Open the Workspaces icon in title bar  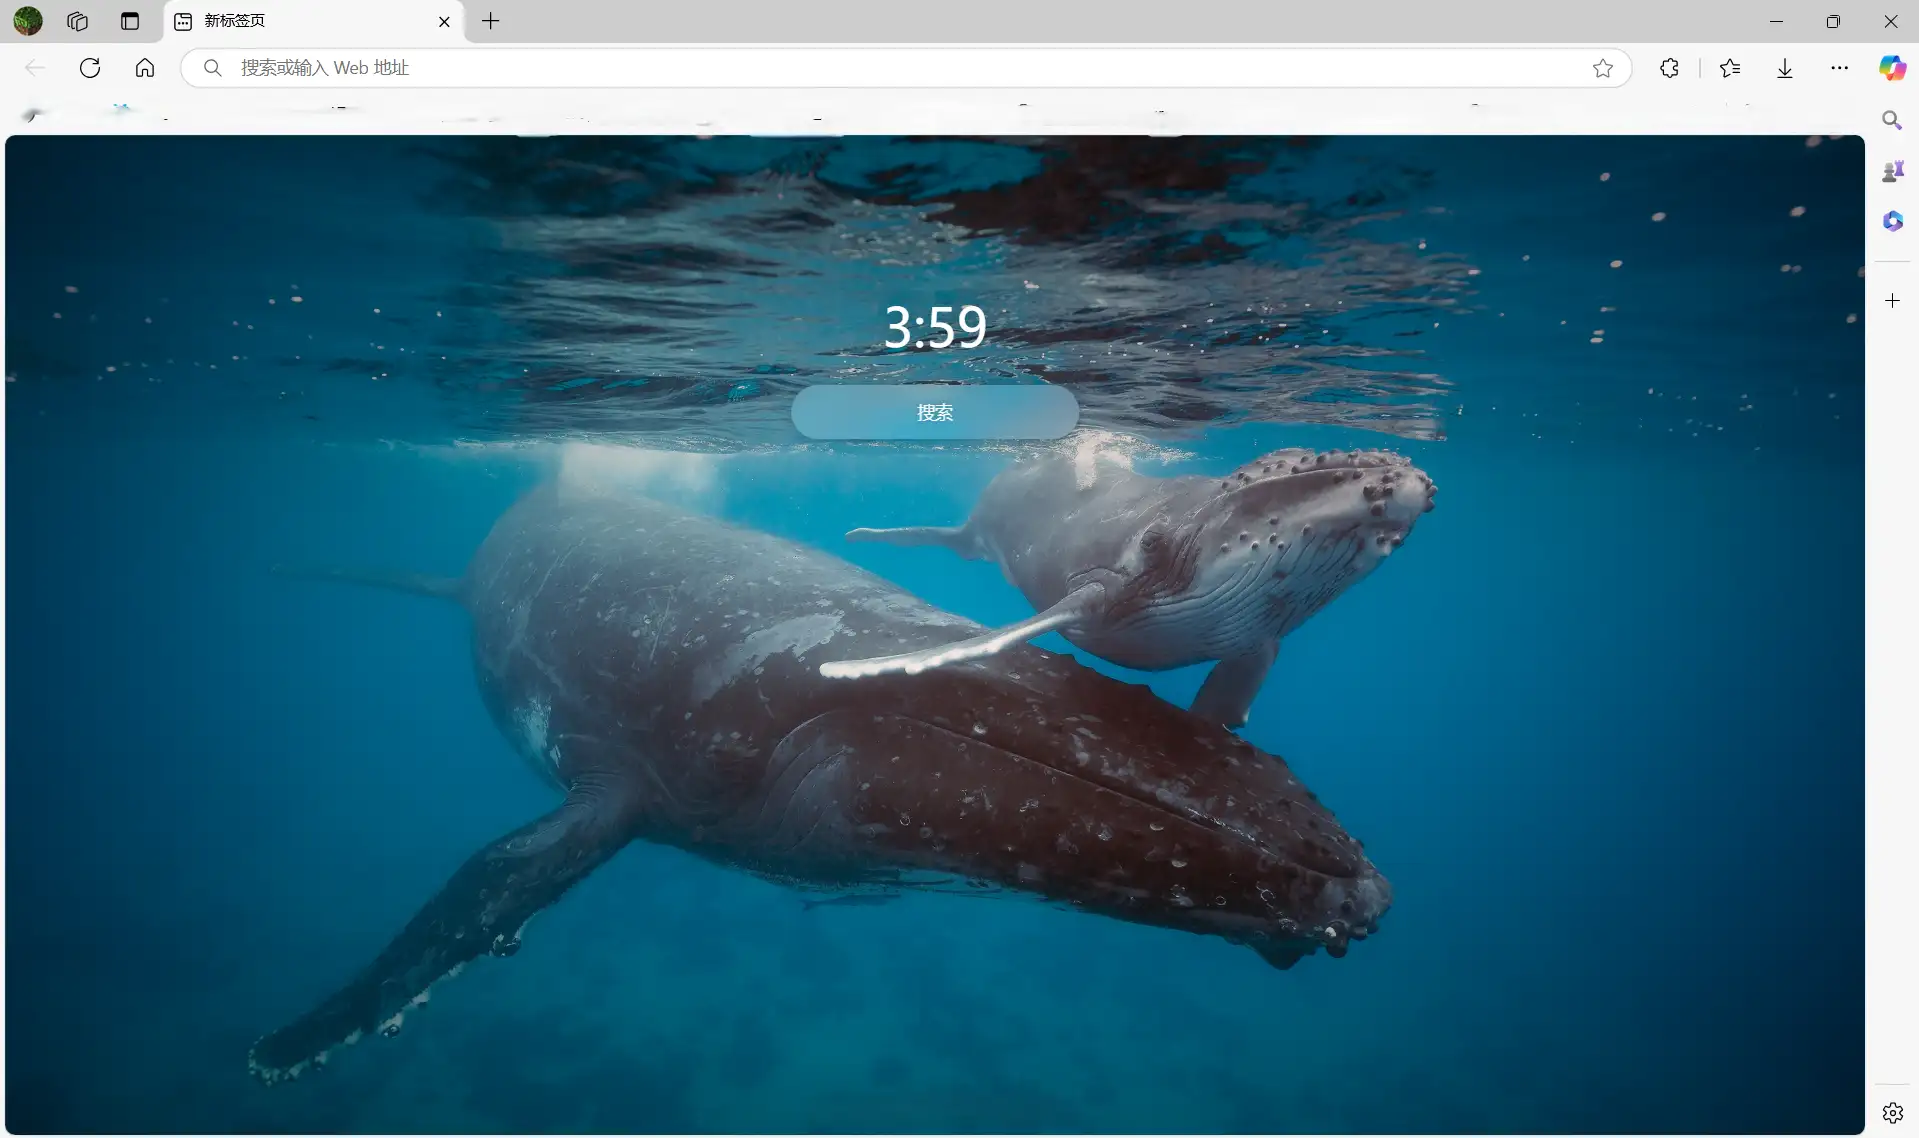pos(78,21)
